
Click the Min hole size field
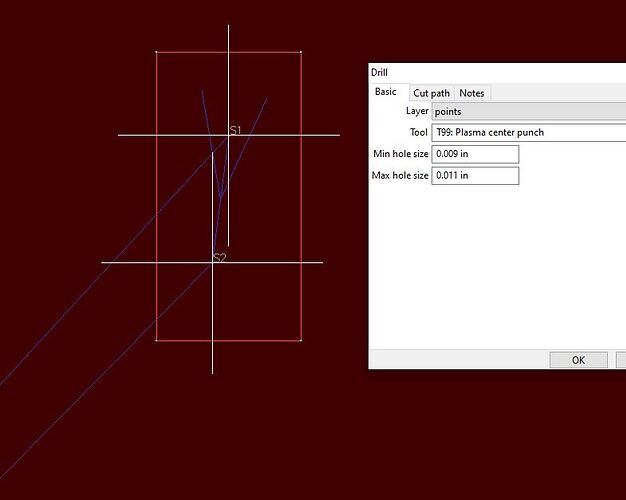[475, 154]
